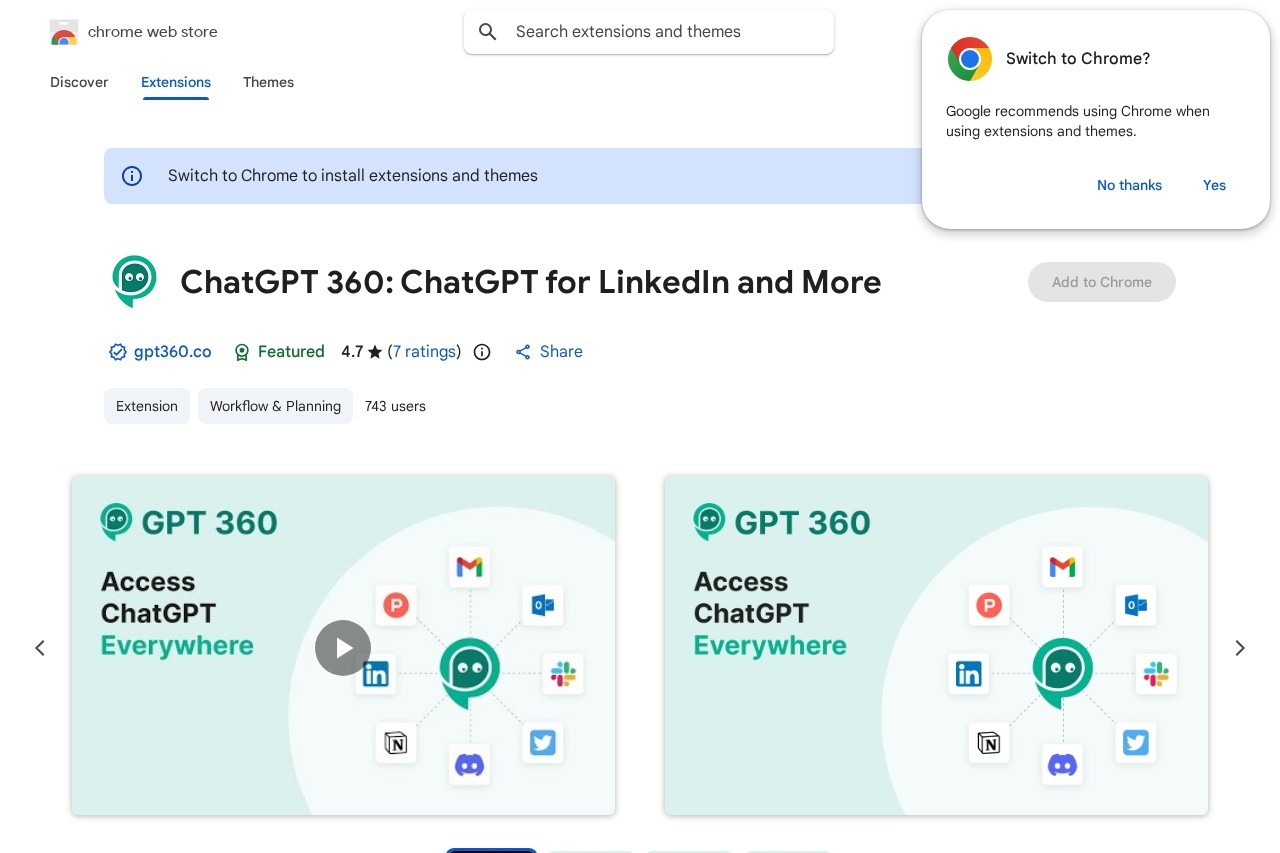The width and height of the screenshot is (1280, 853).
Task: Switch to the Discover tab
Action: tap(79, 82)
